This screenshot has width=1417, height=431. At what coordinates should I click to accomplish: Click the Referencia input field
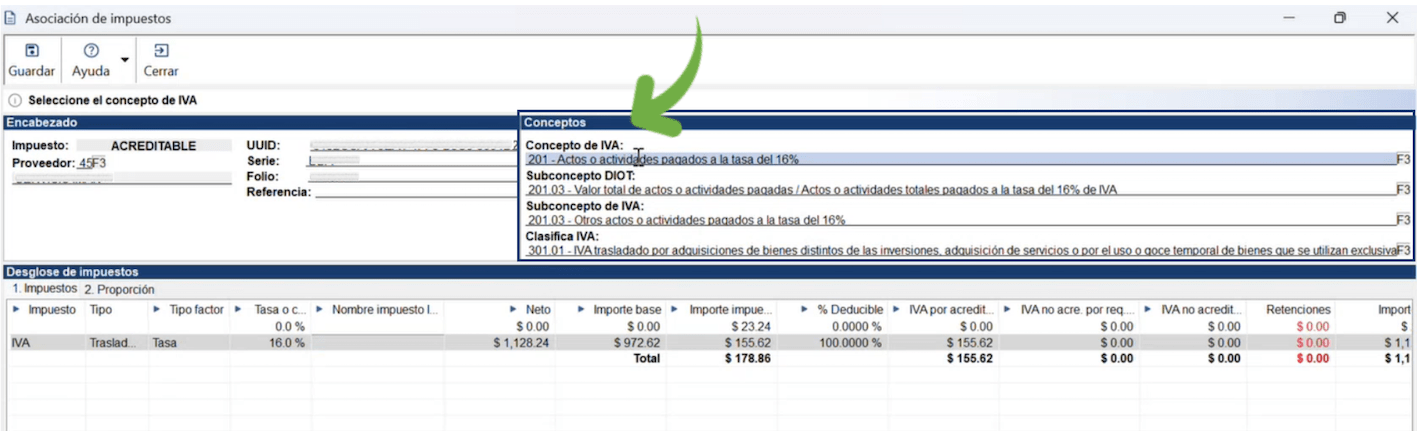click(415, 192)
